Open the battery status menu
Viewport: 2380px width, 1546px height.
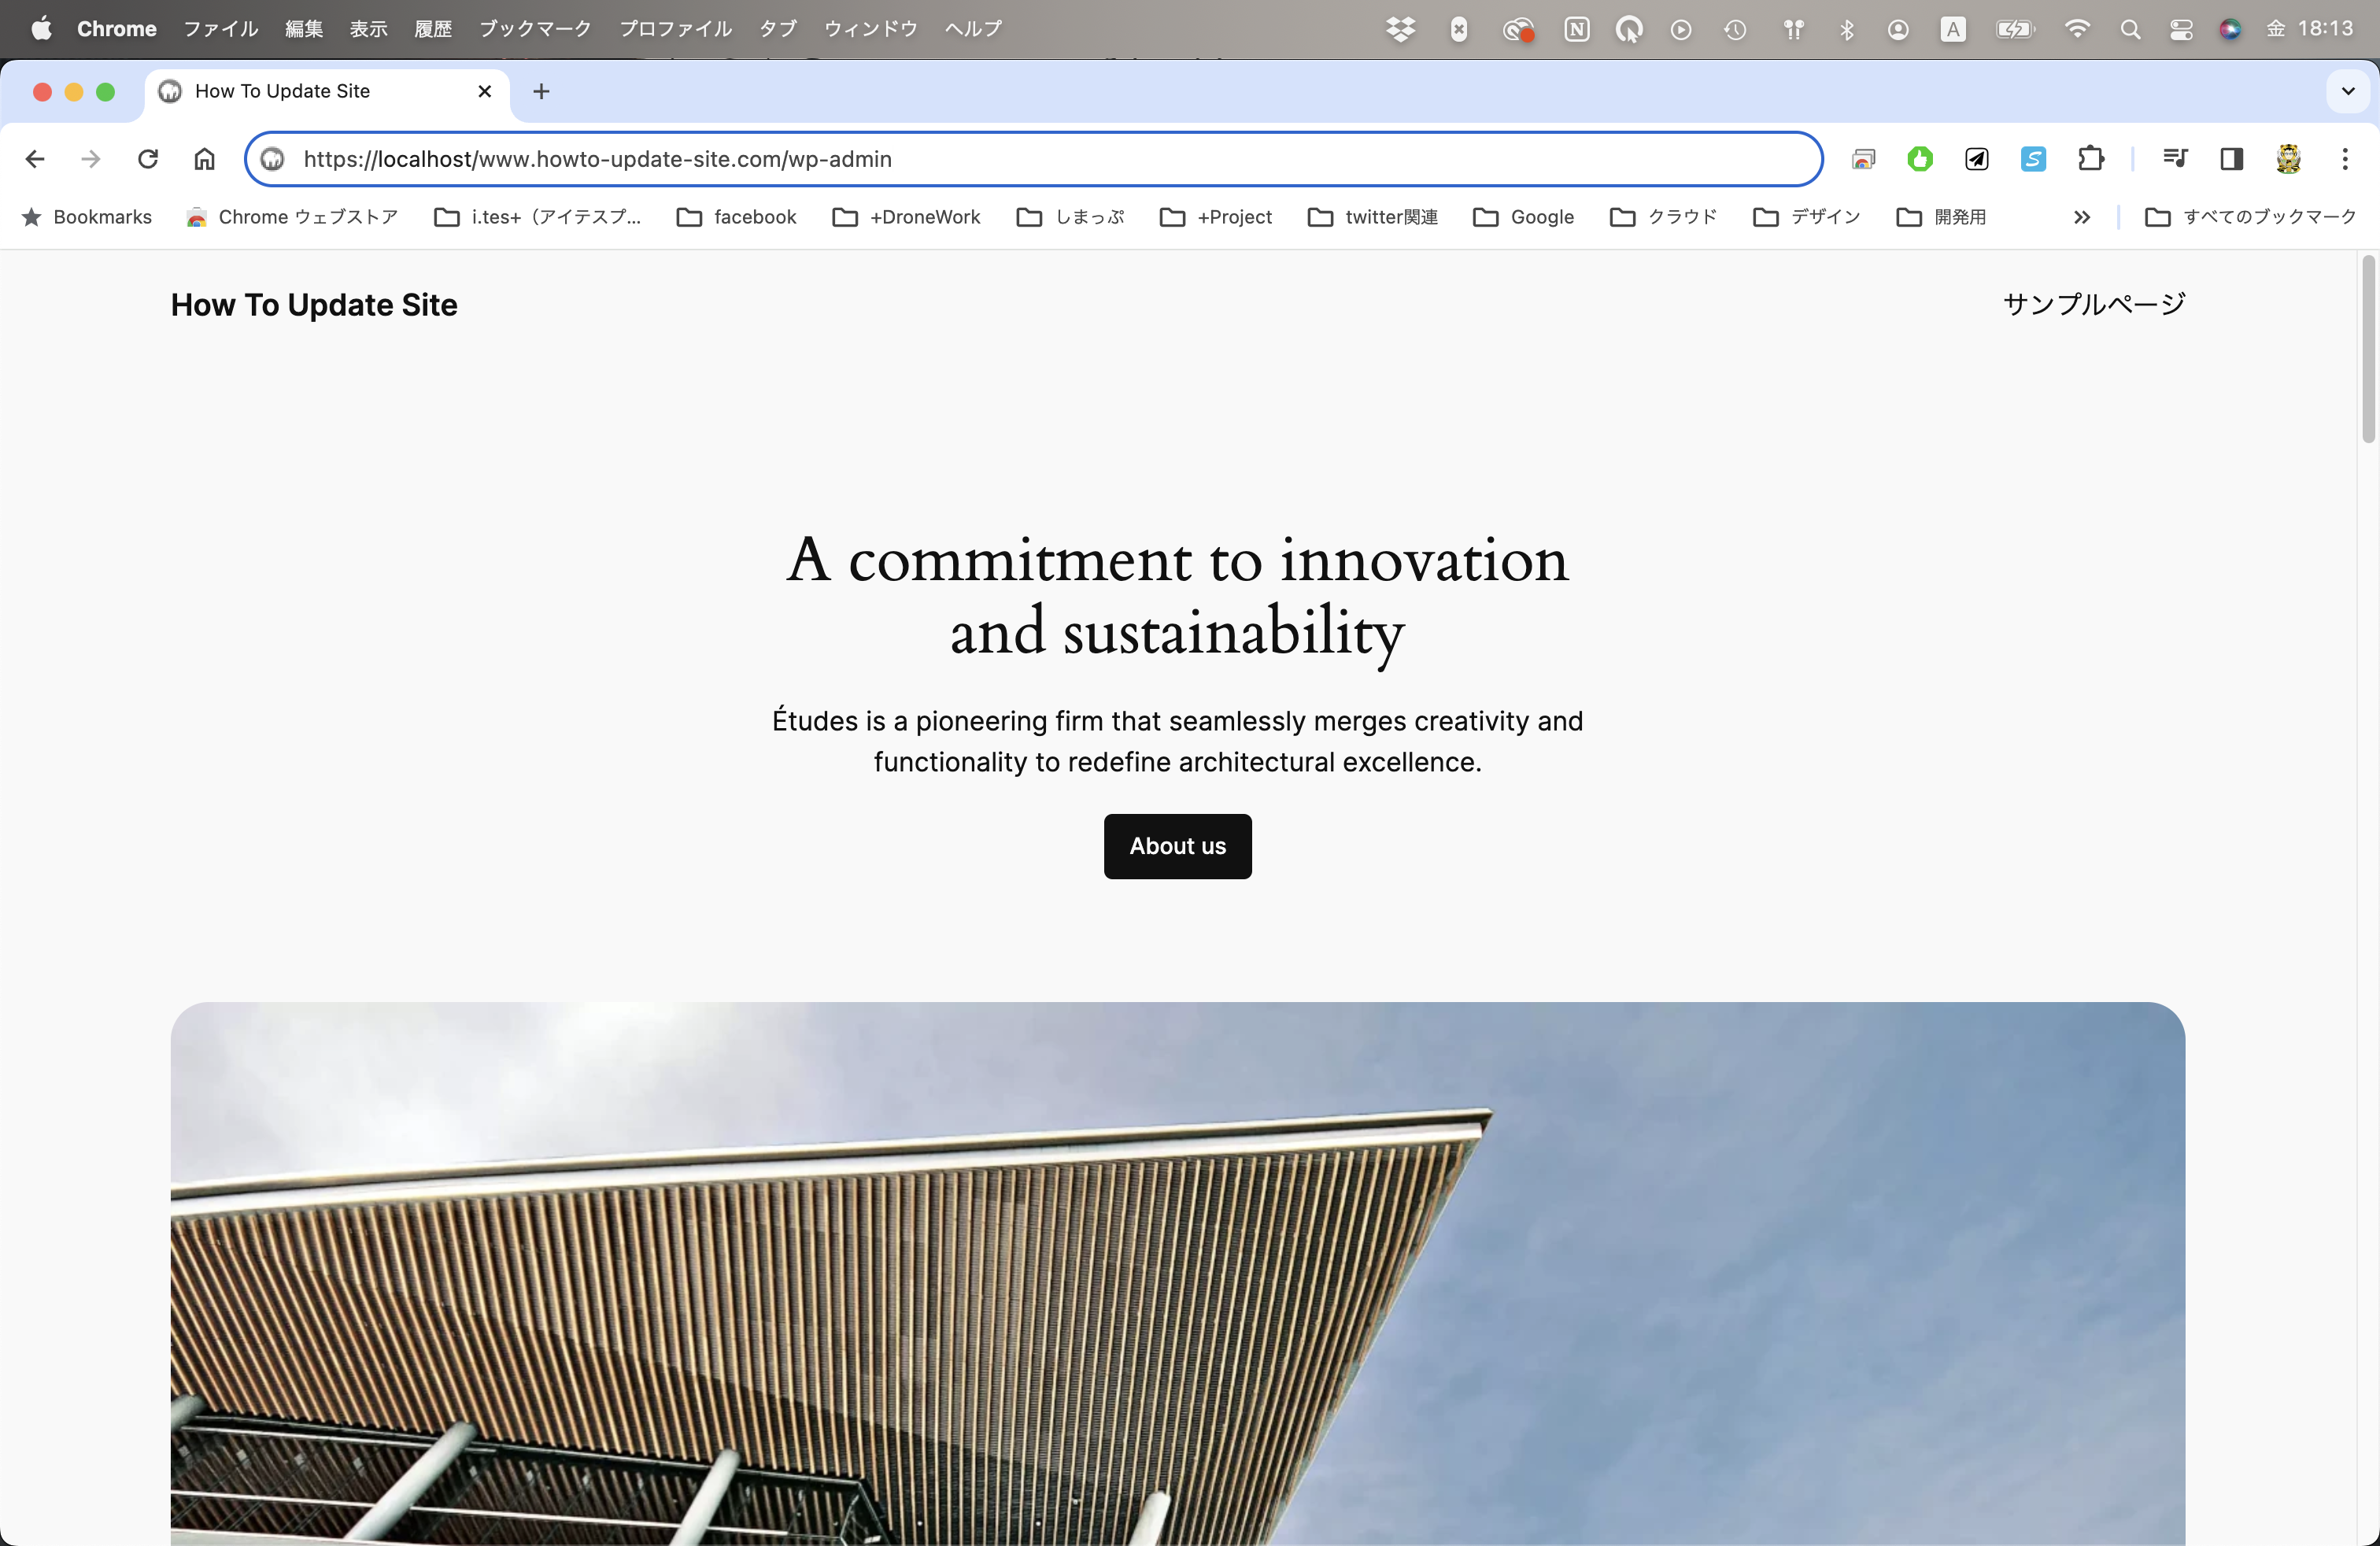tap(2015, 29)
